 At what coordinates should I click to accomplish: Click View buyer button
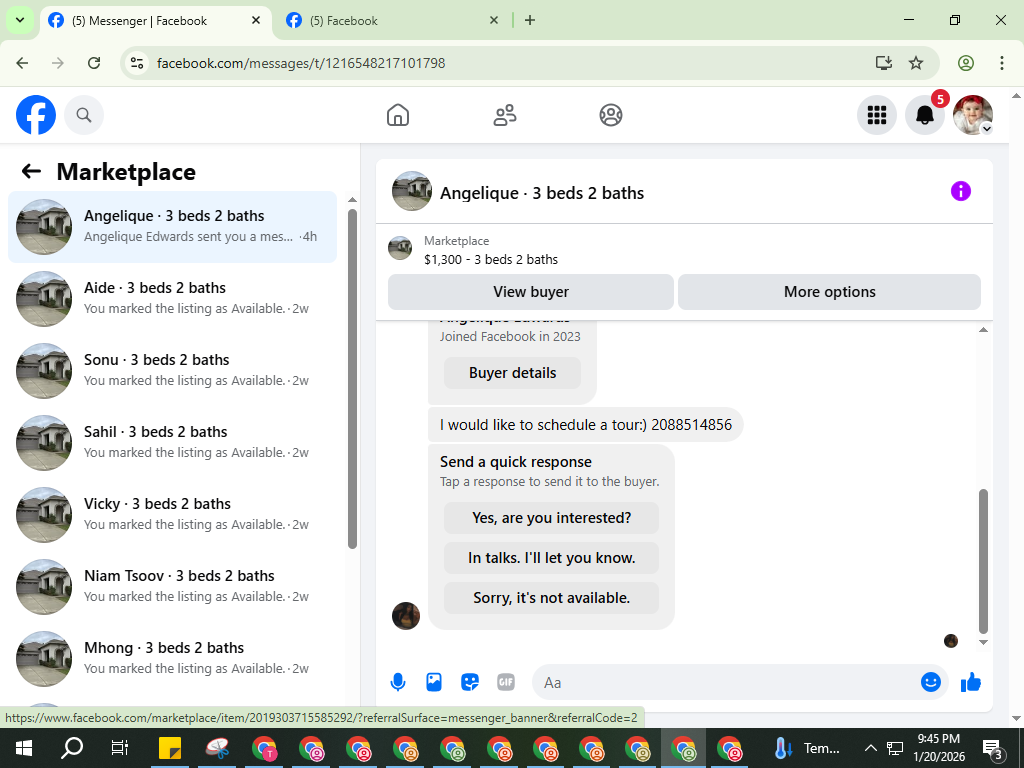point(530,292)
